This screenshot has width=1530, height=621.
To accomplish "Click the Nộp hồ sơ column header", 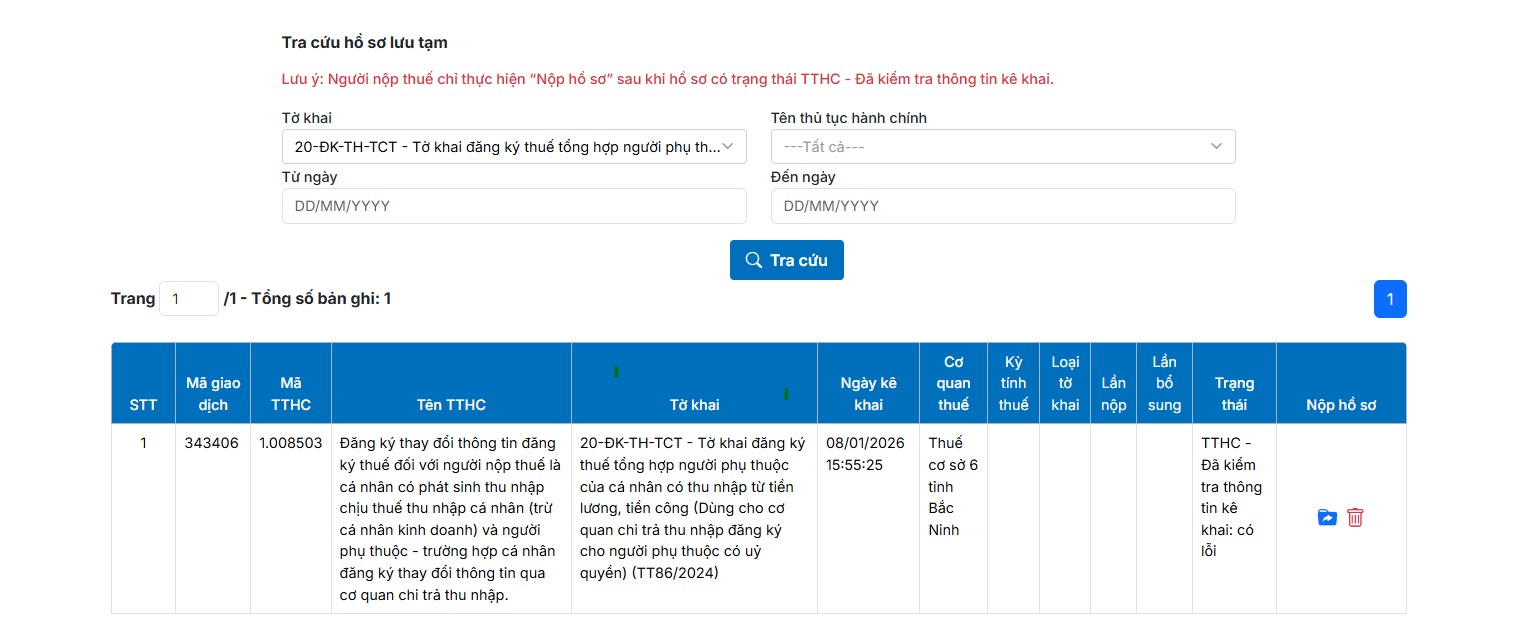I will (1341, 405).
